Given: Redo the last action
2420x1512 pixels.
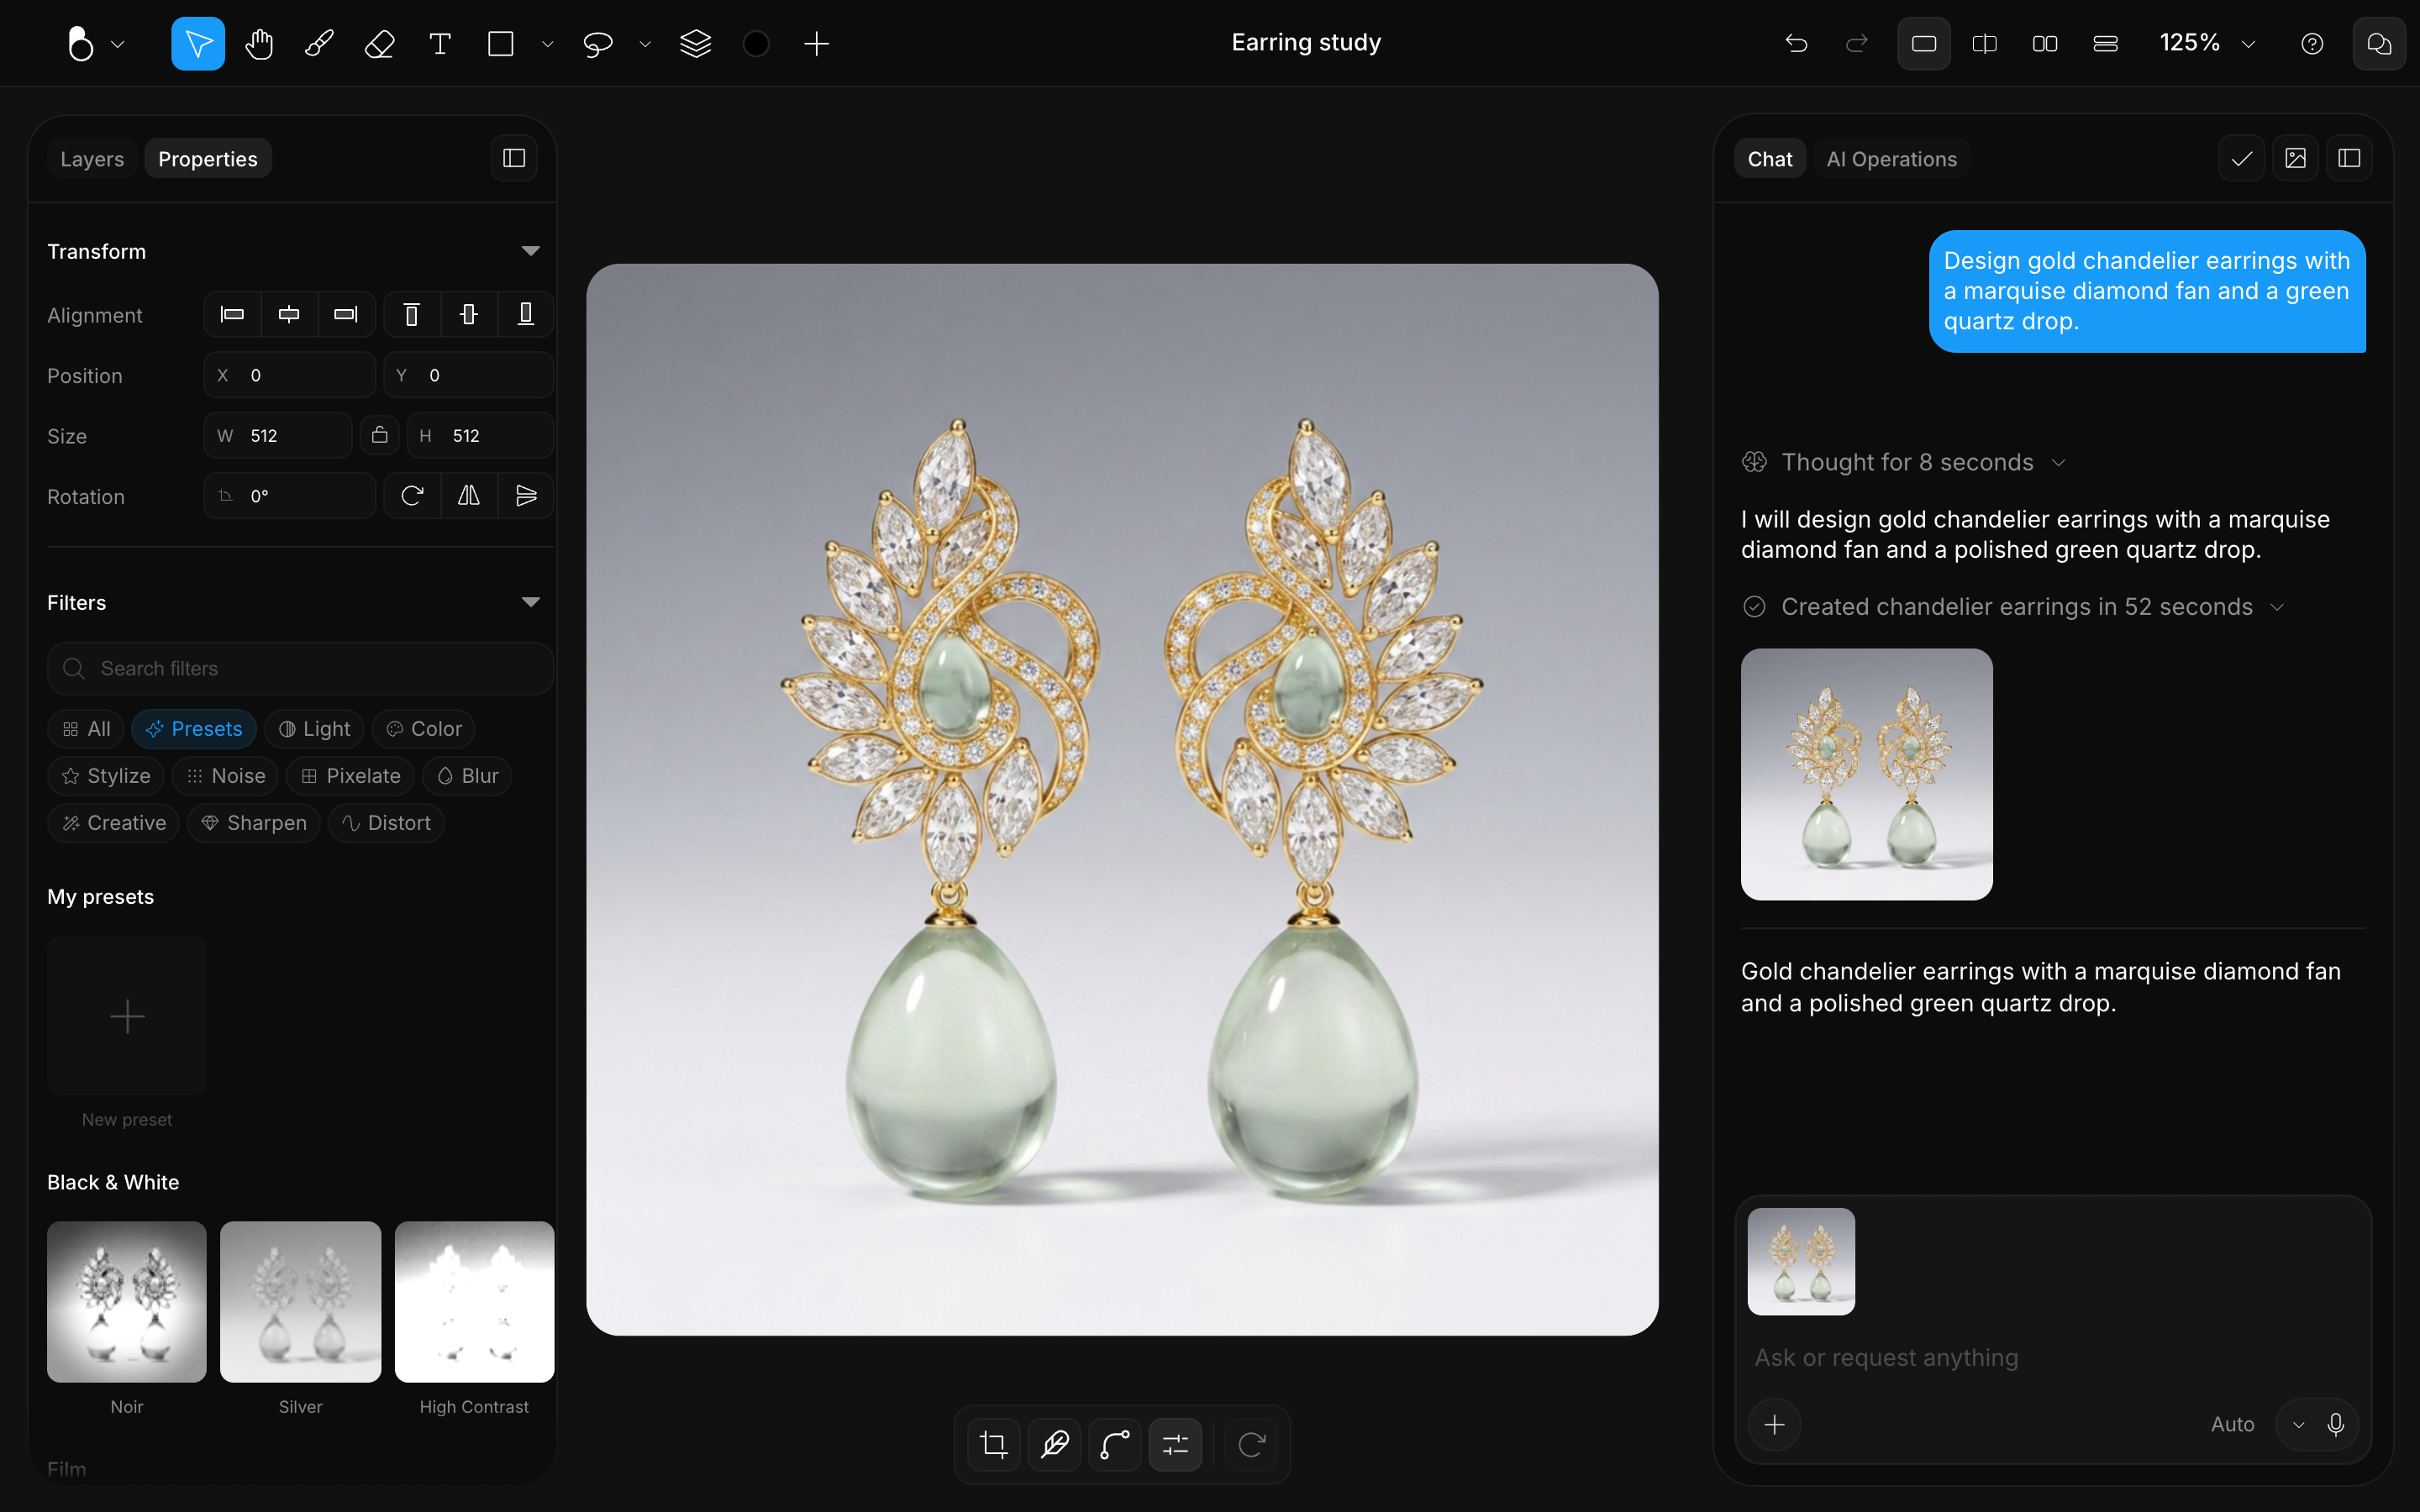Looking at the screenshot, I should [1857, 43].
